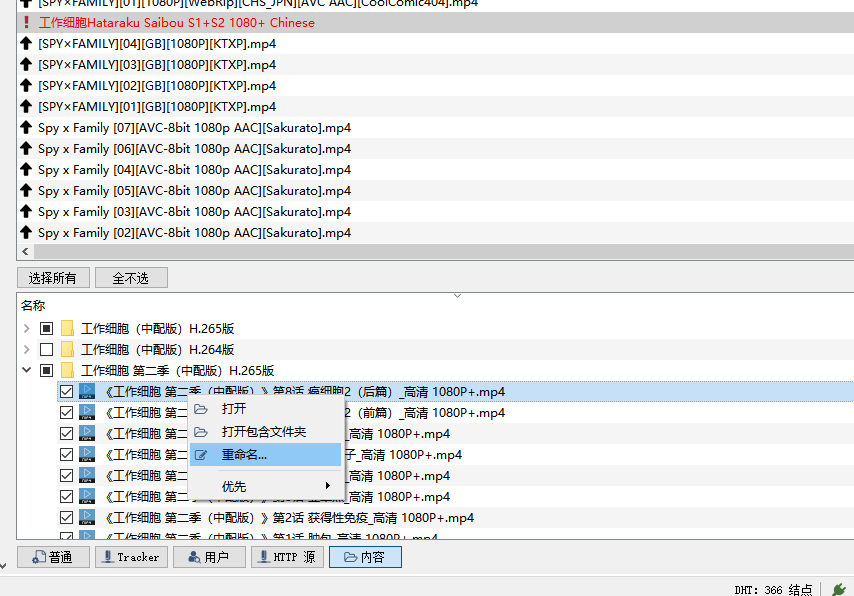The image size is (854, 596).
Task: Click the red error icon of 工作细胞Hataraku Saibou torrent
Action: pyautogui.click(x=26, y=22)
